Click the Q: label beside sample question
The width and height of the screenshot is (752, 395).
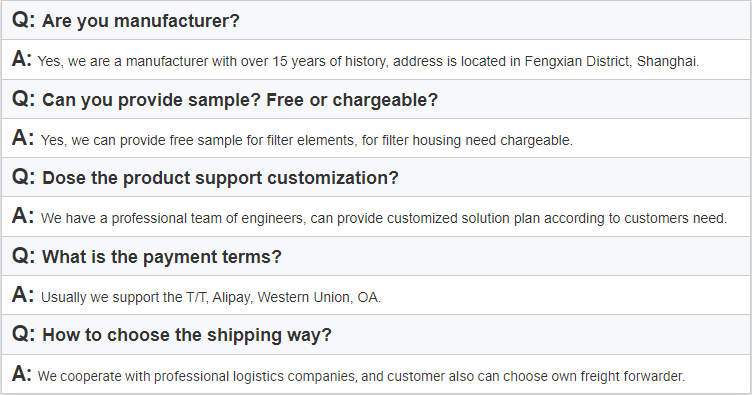(24, 99)
